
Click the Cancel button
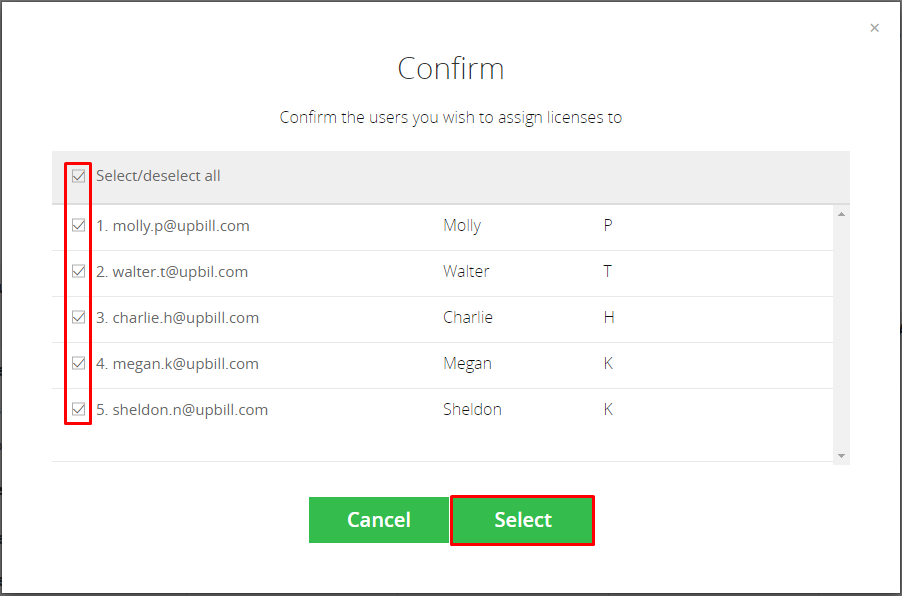point(379,520)
